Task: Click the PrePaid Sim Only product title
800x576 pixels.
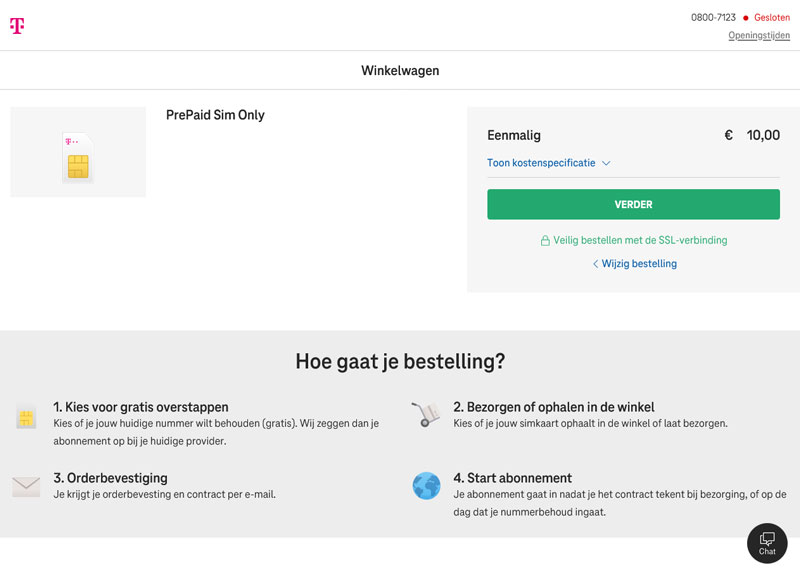Action: pyautogui.click(x=215, y=115)
